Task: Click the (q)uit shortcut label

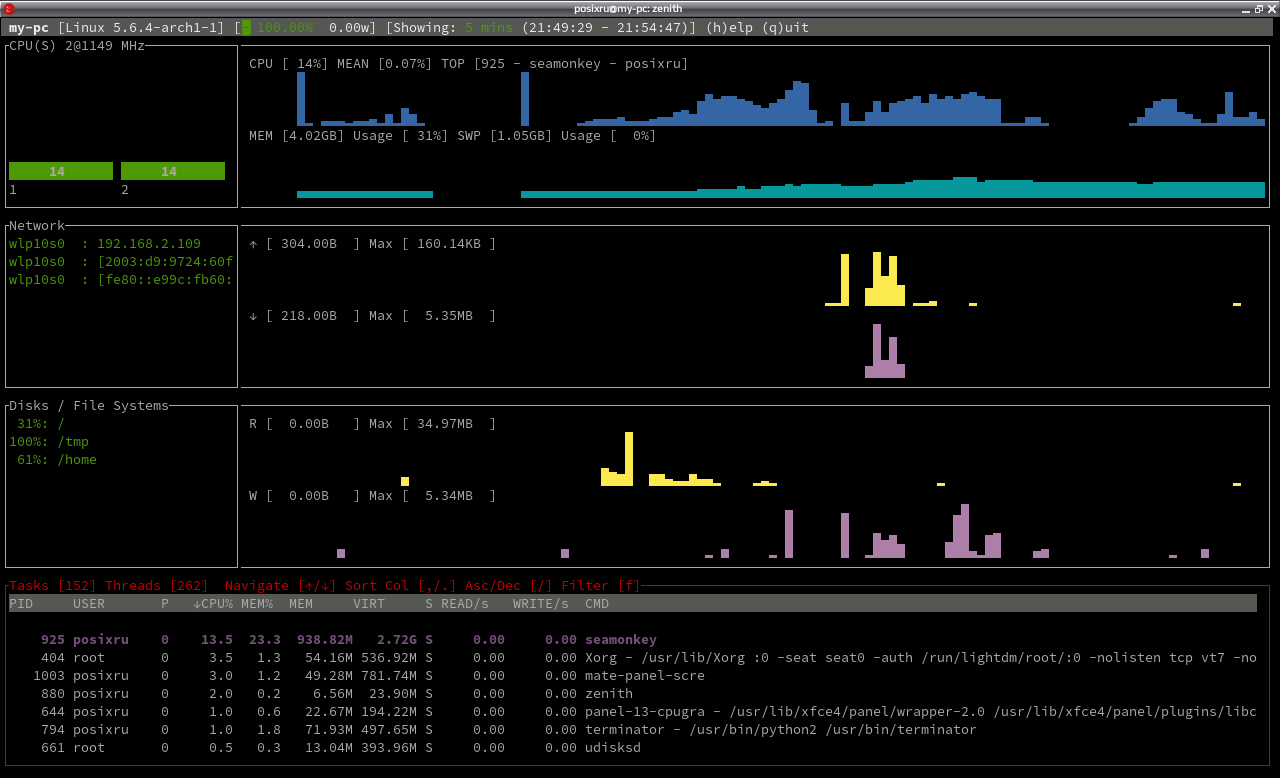Action: (x=785, y=28)
